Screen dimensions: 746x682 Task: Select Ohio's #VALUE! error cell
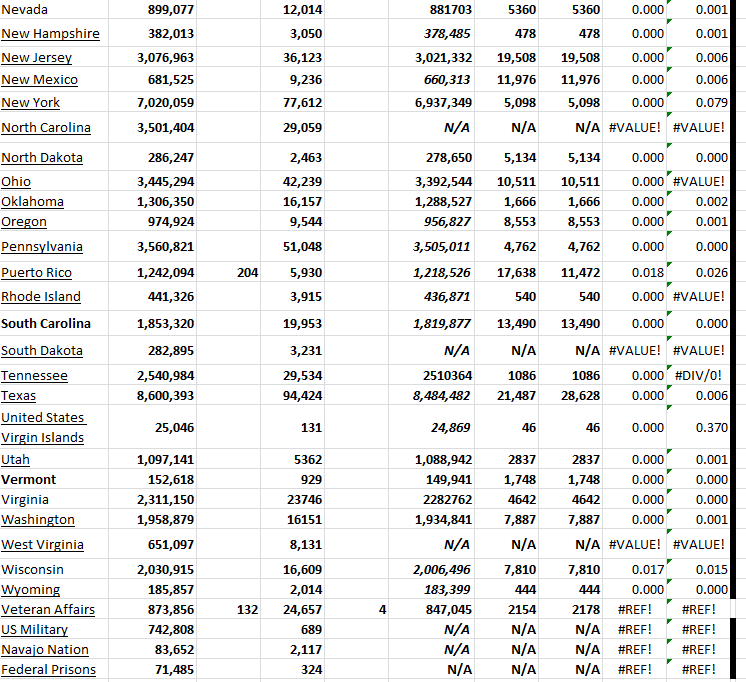point(698,181)
